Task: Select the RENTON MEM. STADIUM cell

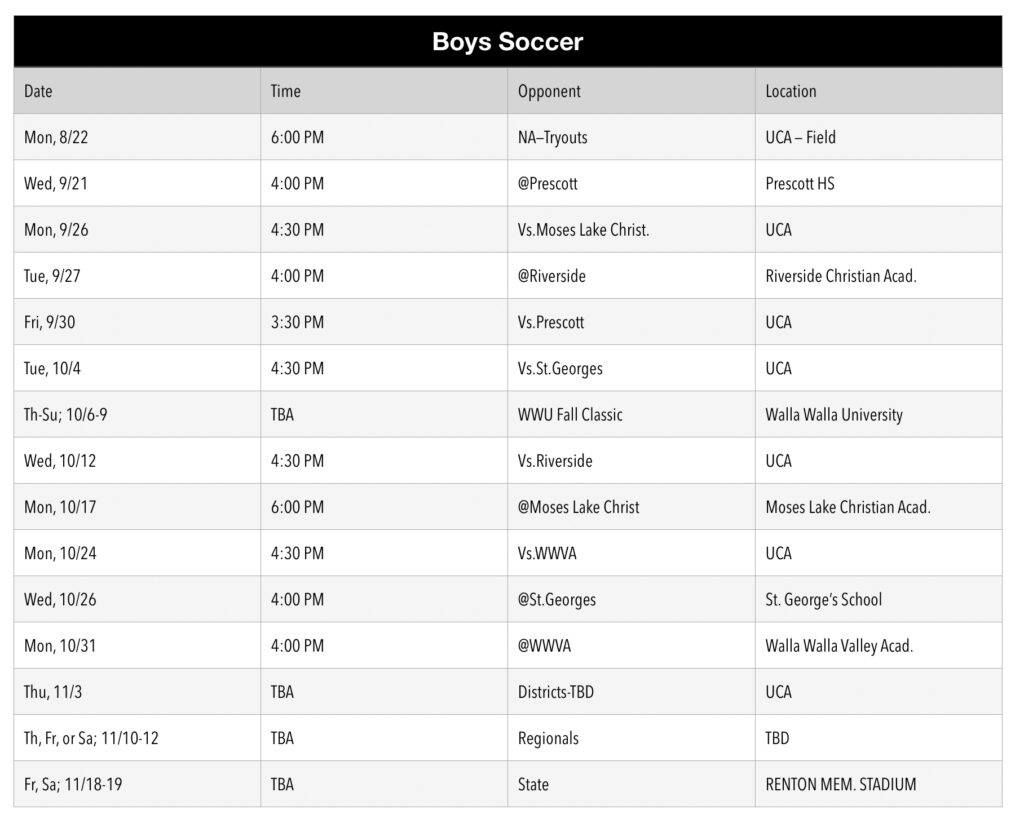Action: click(879, 784)
